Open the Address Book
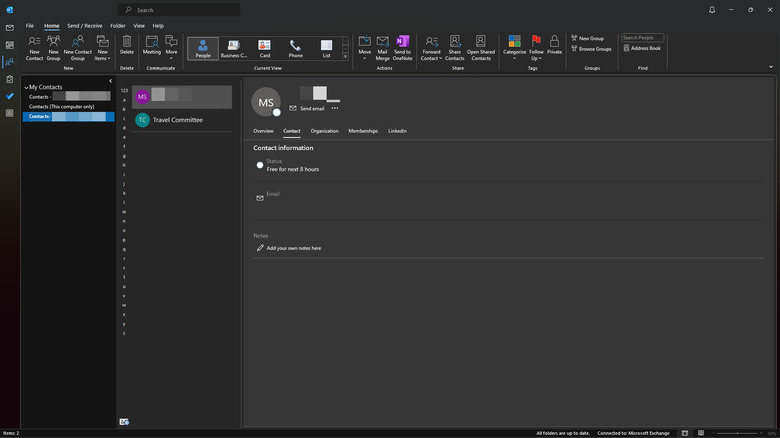Viewport: 780px width, 438px height. [x=642, y=48]
